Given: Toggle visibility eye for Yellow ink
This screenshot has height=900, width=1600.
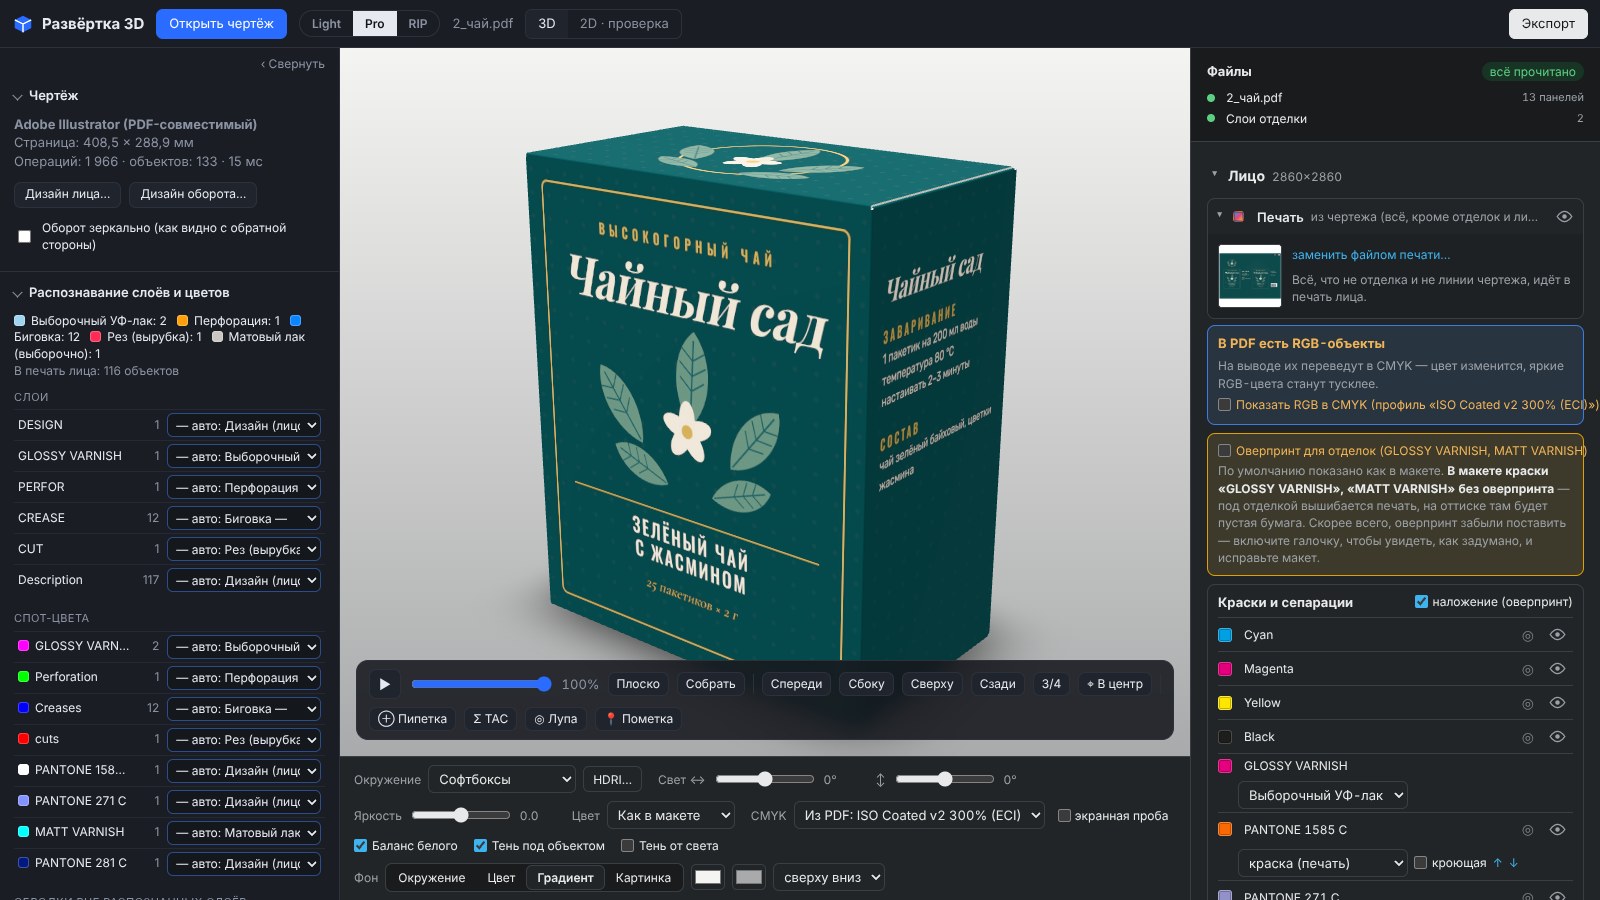Looking at the screenshot, I should 1557,703.
